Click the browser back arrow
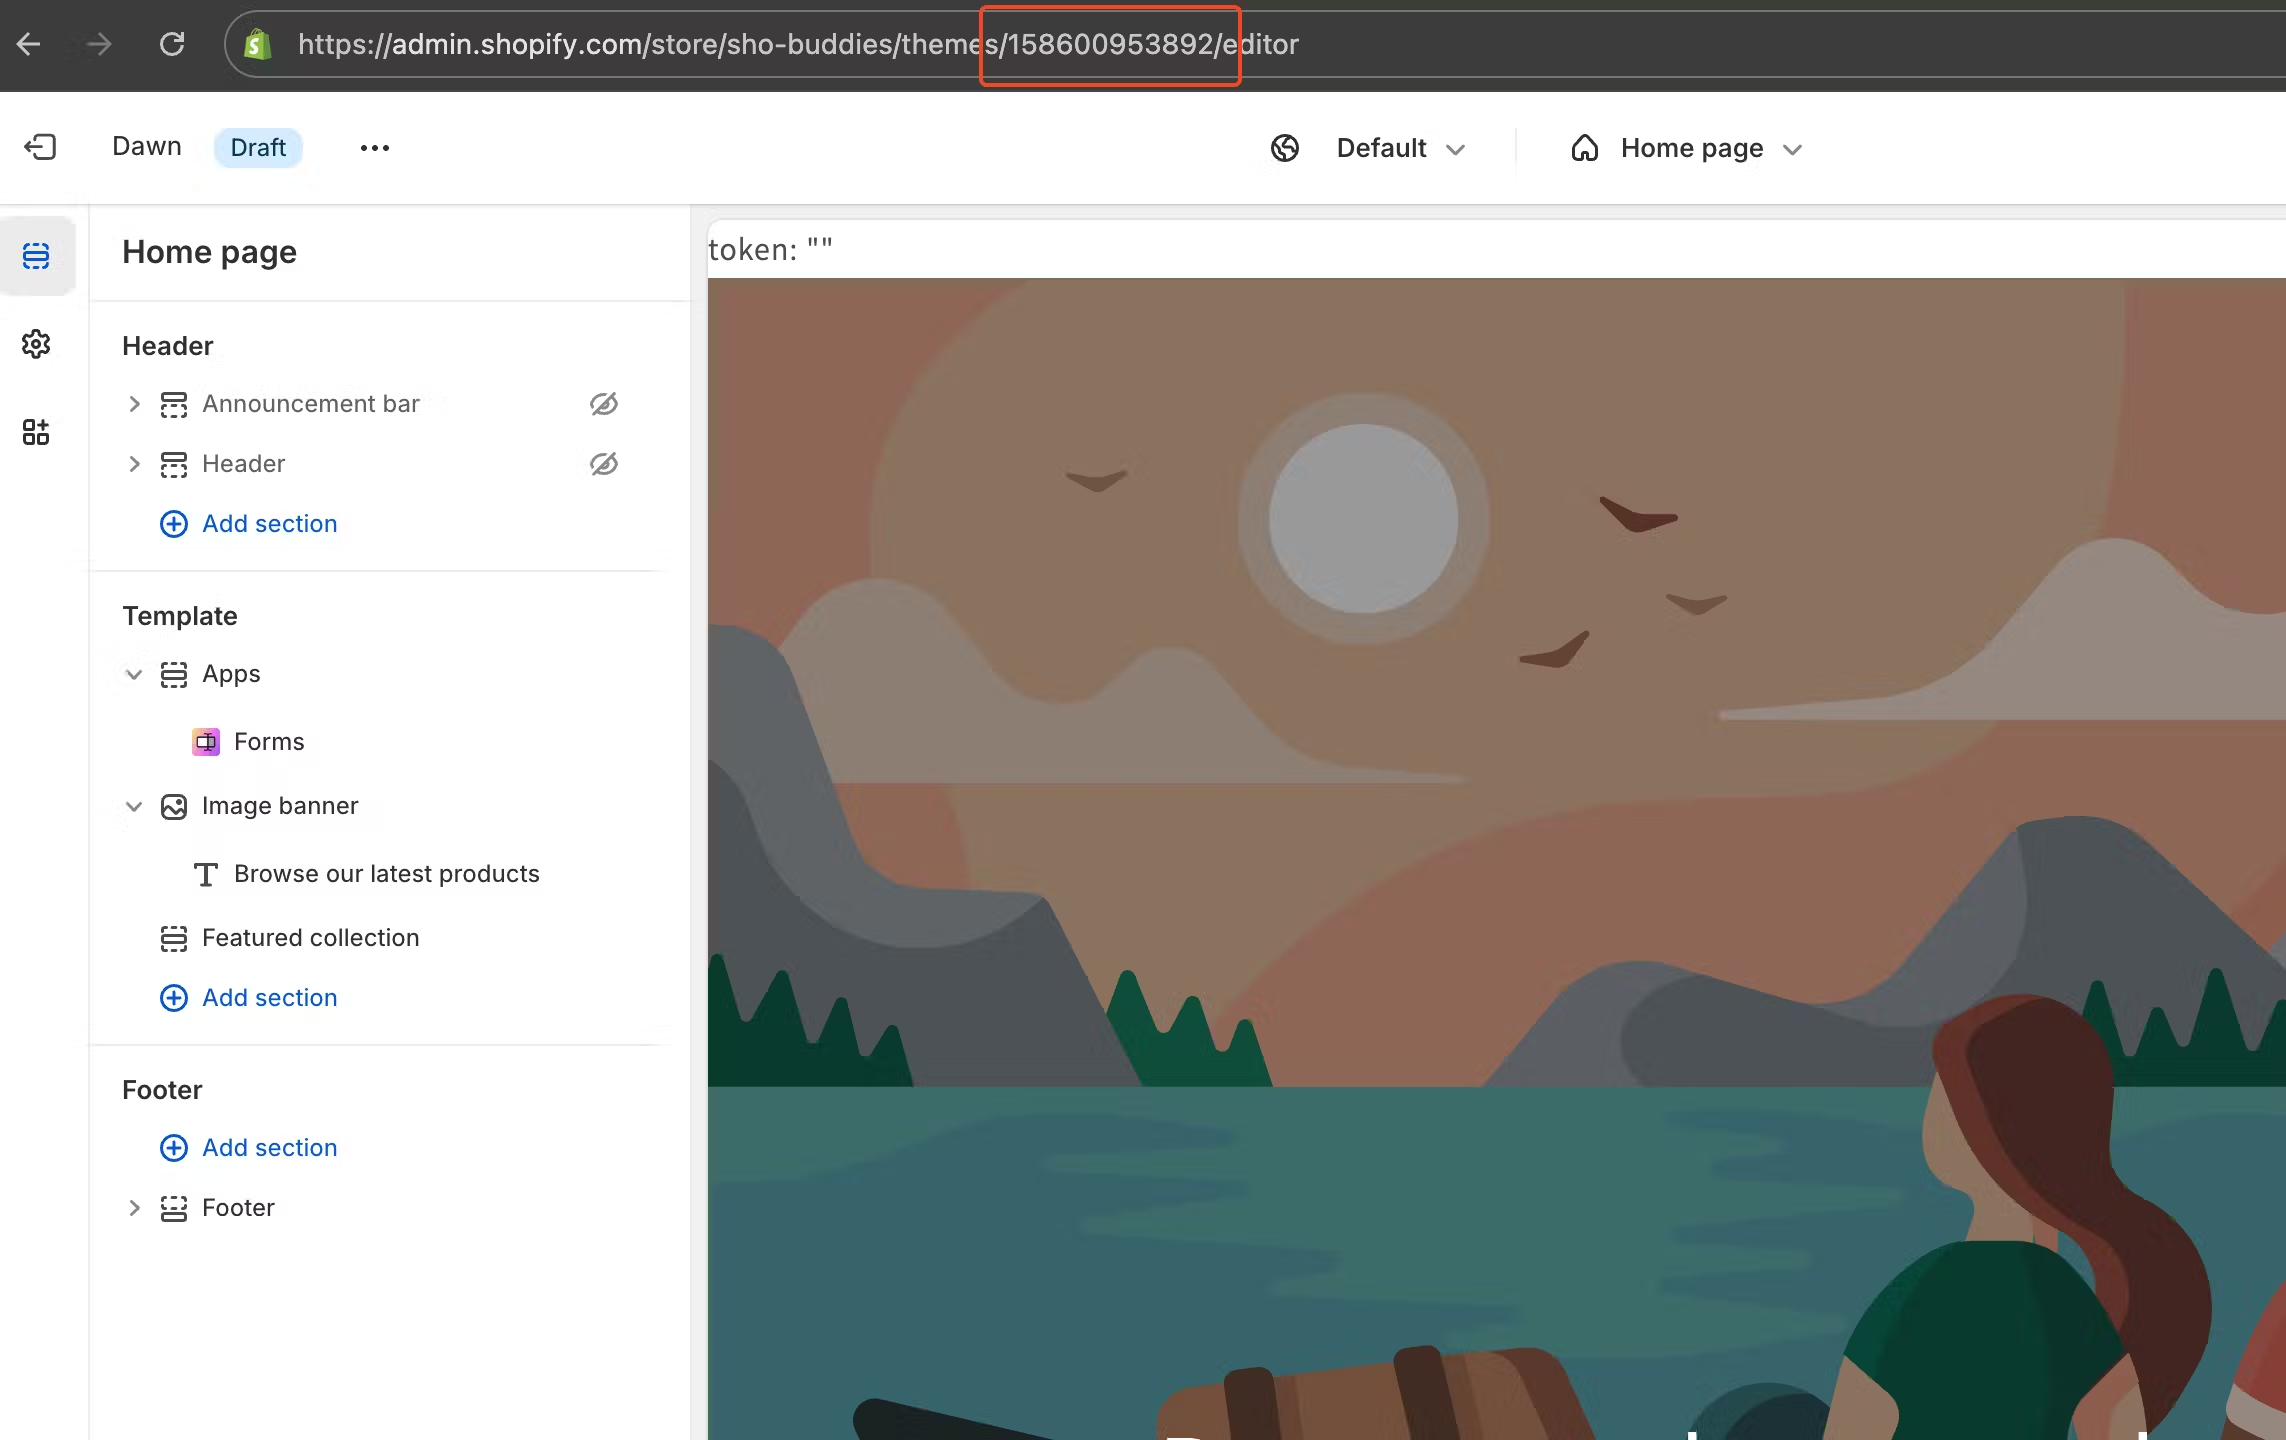Screen dimensions: 2286x1440 (28, 44)
